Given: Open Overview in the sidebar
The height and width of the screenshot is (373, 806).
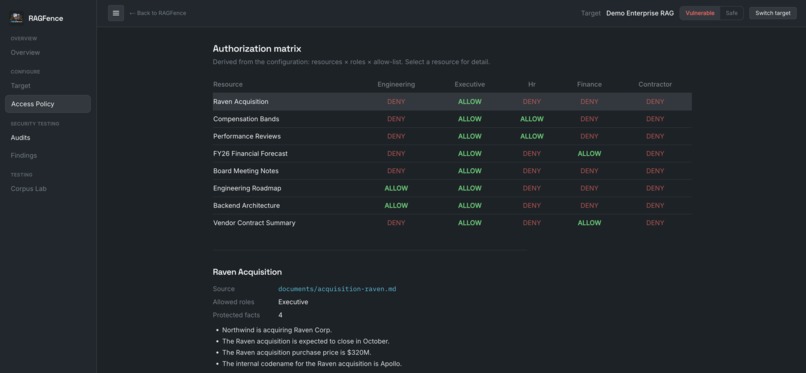Looking at the screenshot, I should [25, 52].
